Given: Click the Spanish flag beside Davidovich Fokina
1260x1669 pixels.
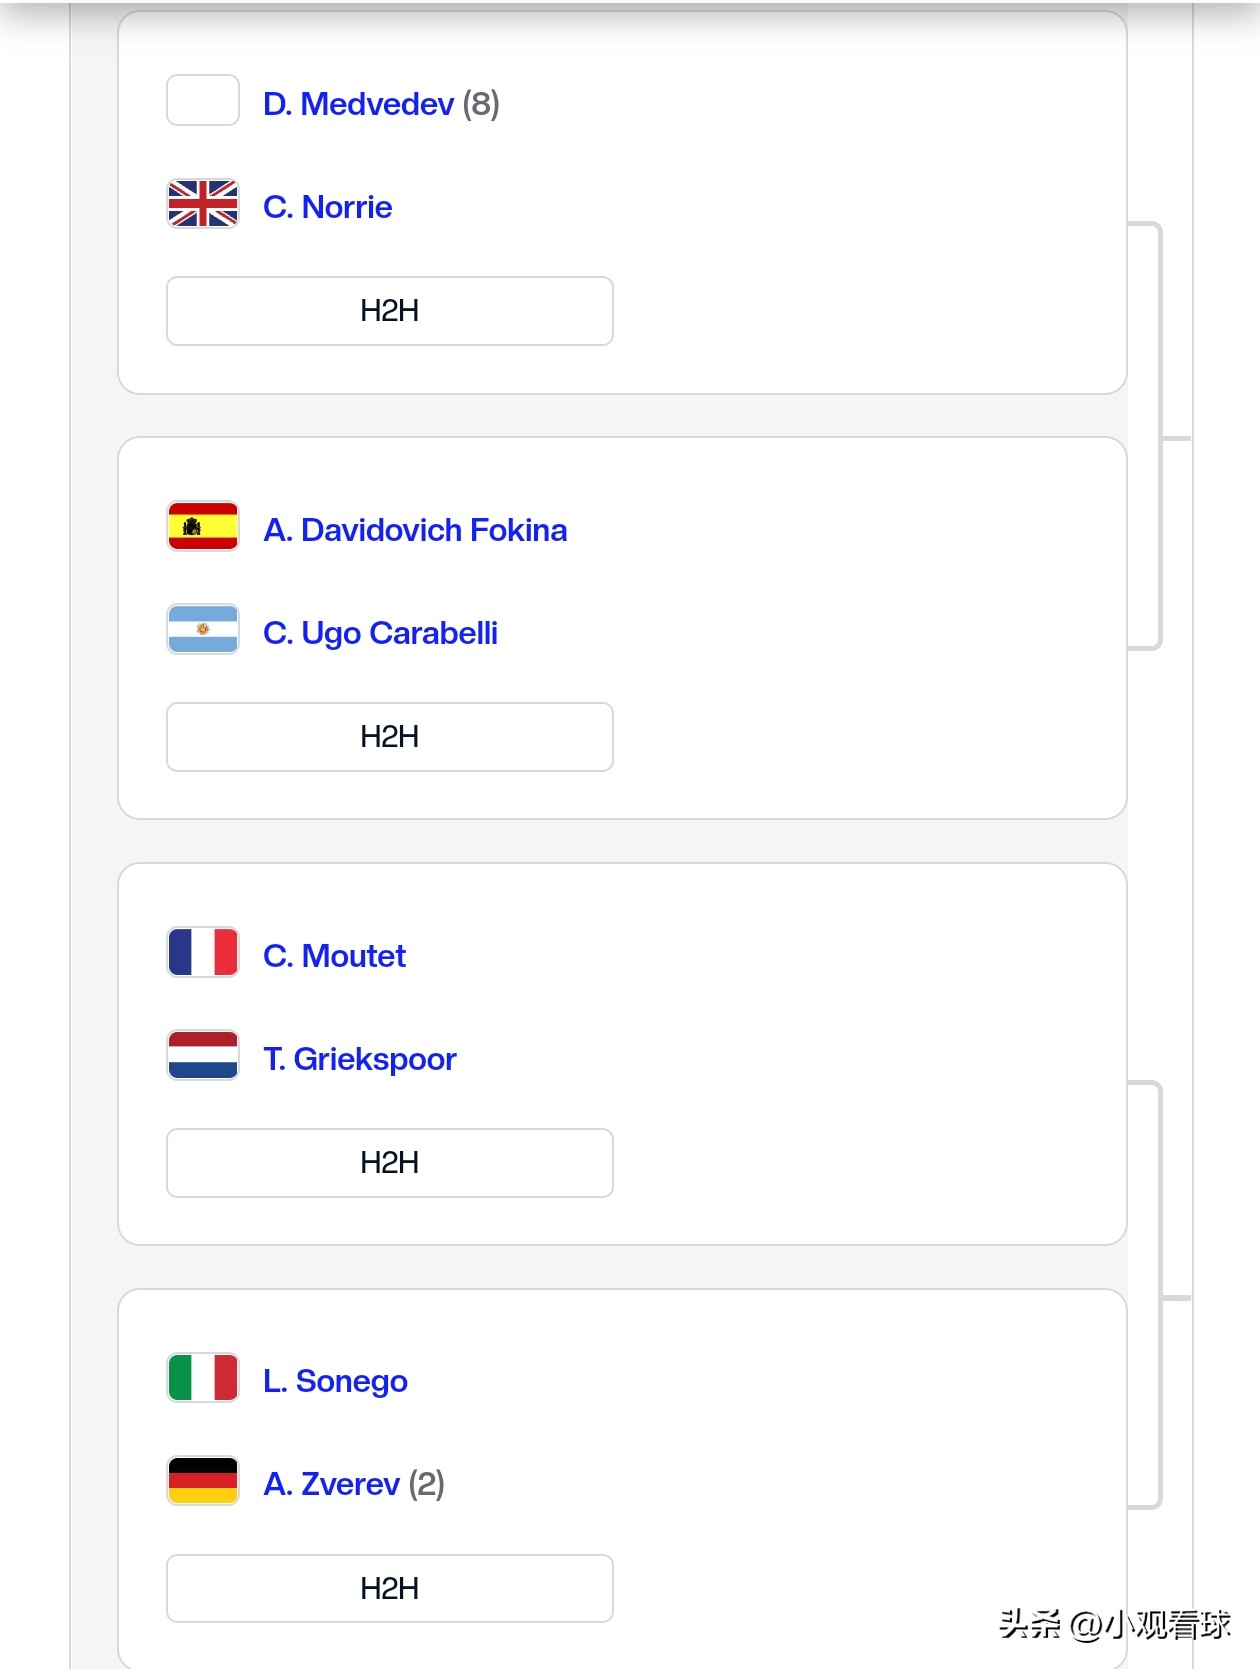Looking at the screenshot, I should [203, 527].
